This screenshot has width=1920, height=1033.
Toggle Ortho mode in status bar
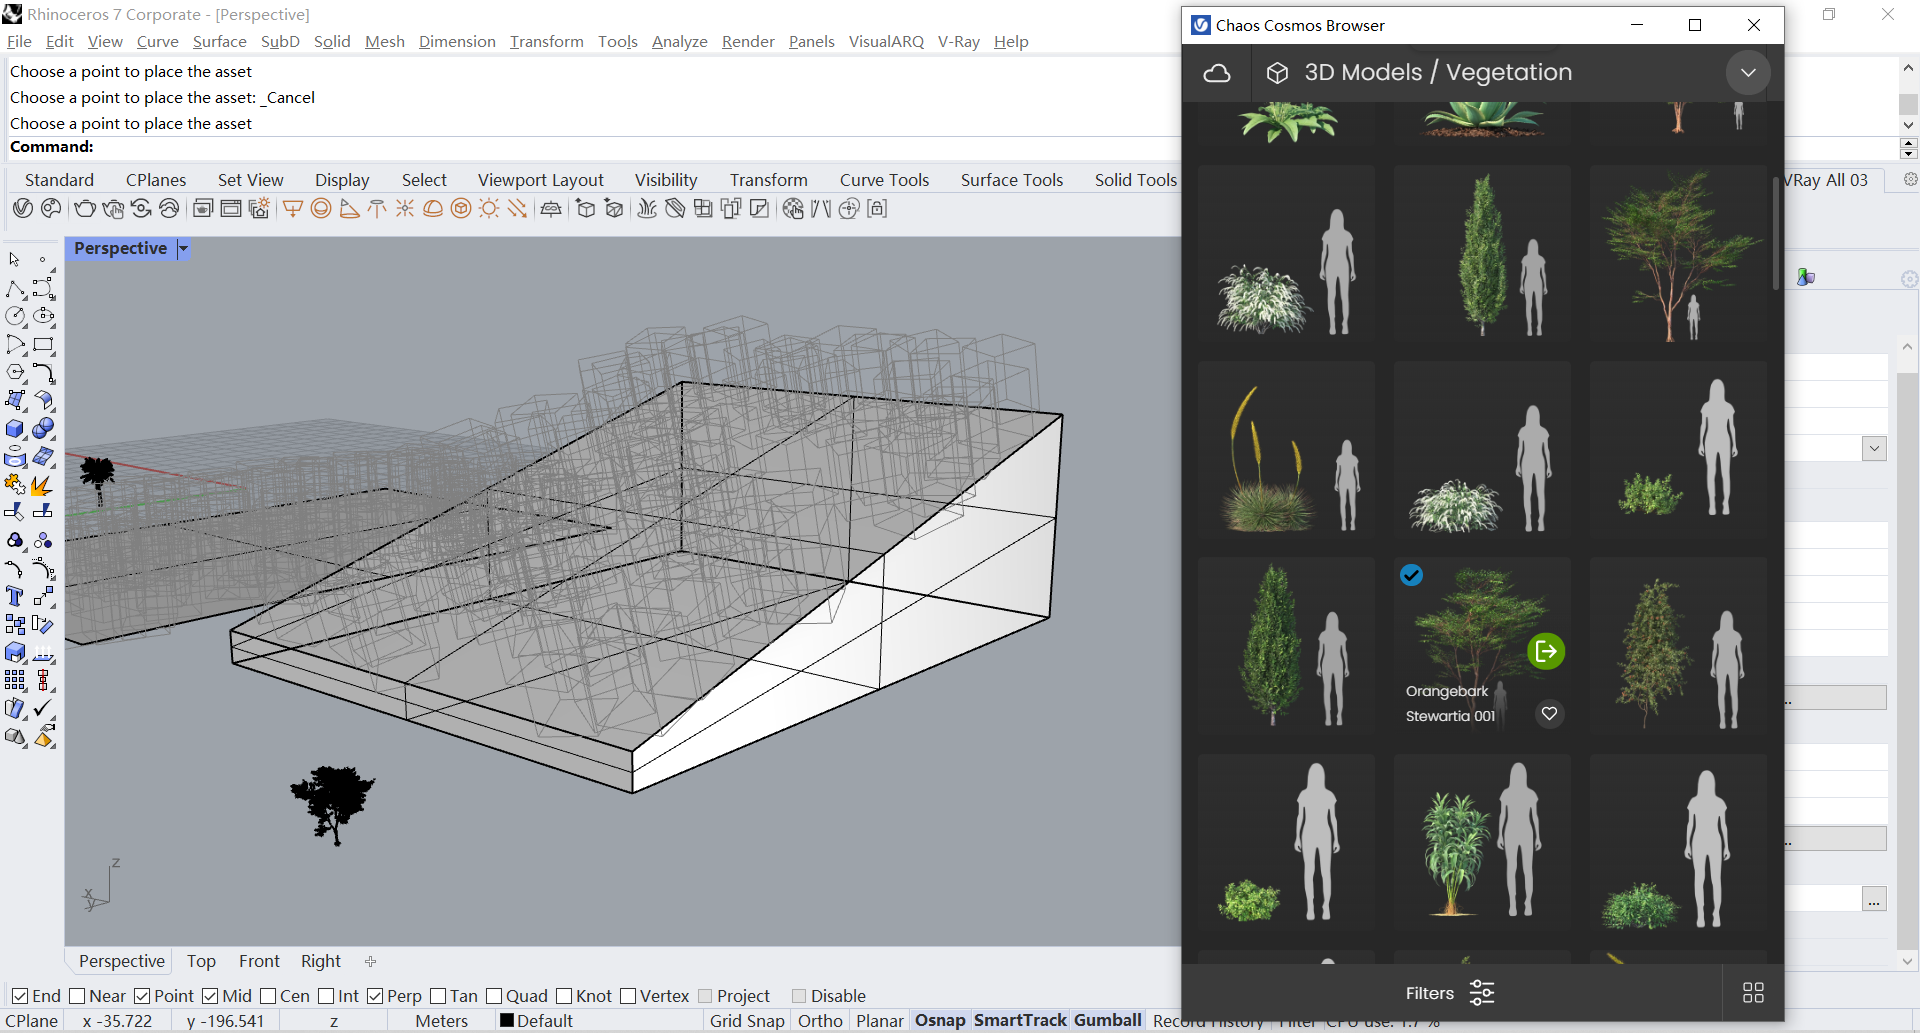[x=820, y=1021]
